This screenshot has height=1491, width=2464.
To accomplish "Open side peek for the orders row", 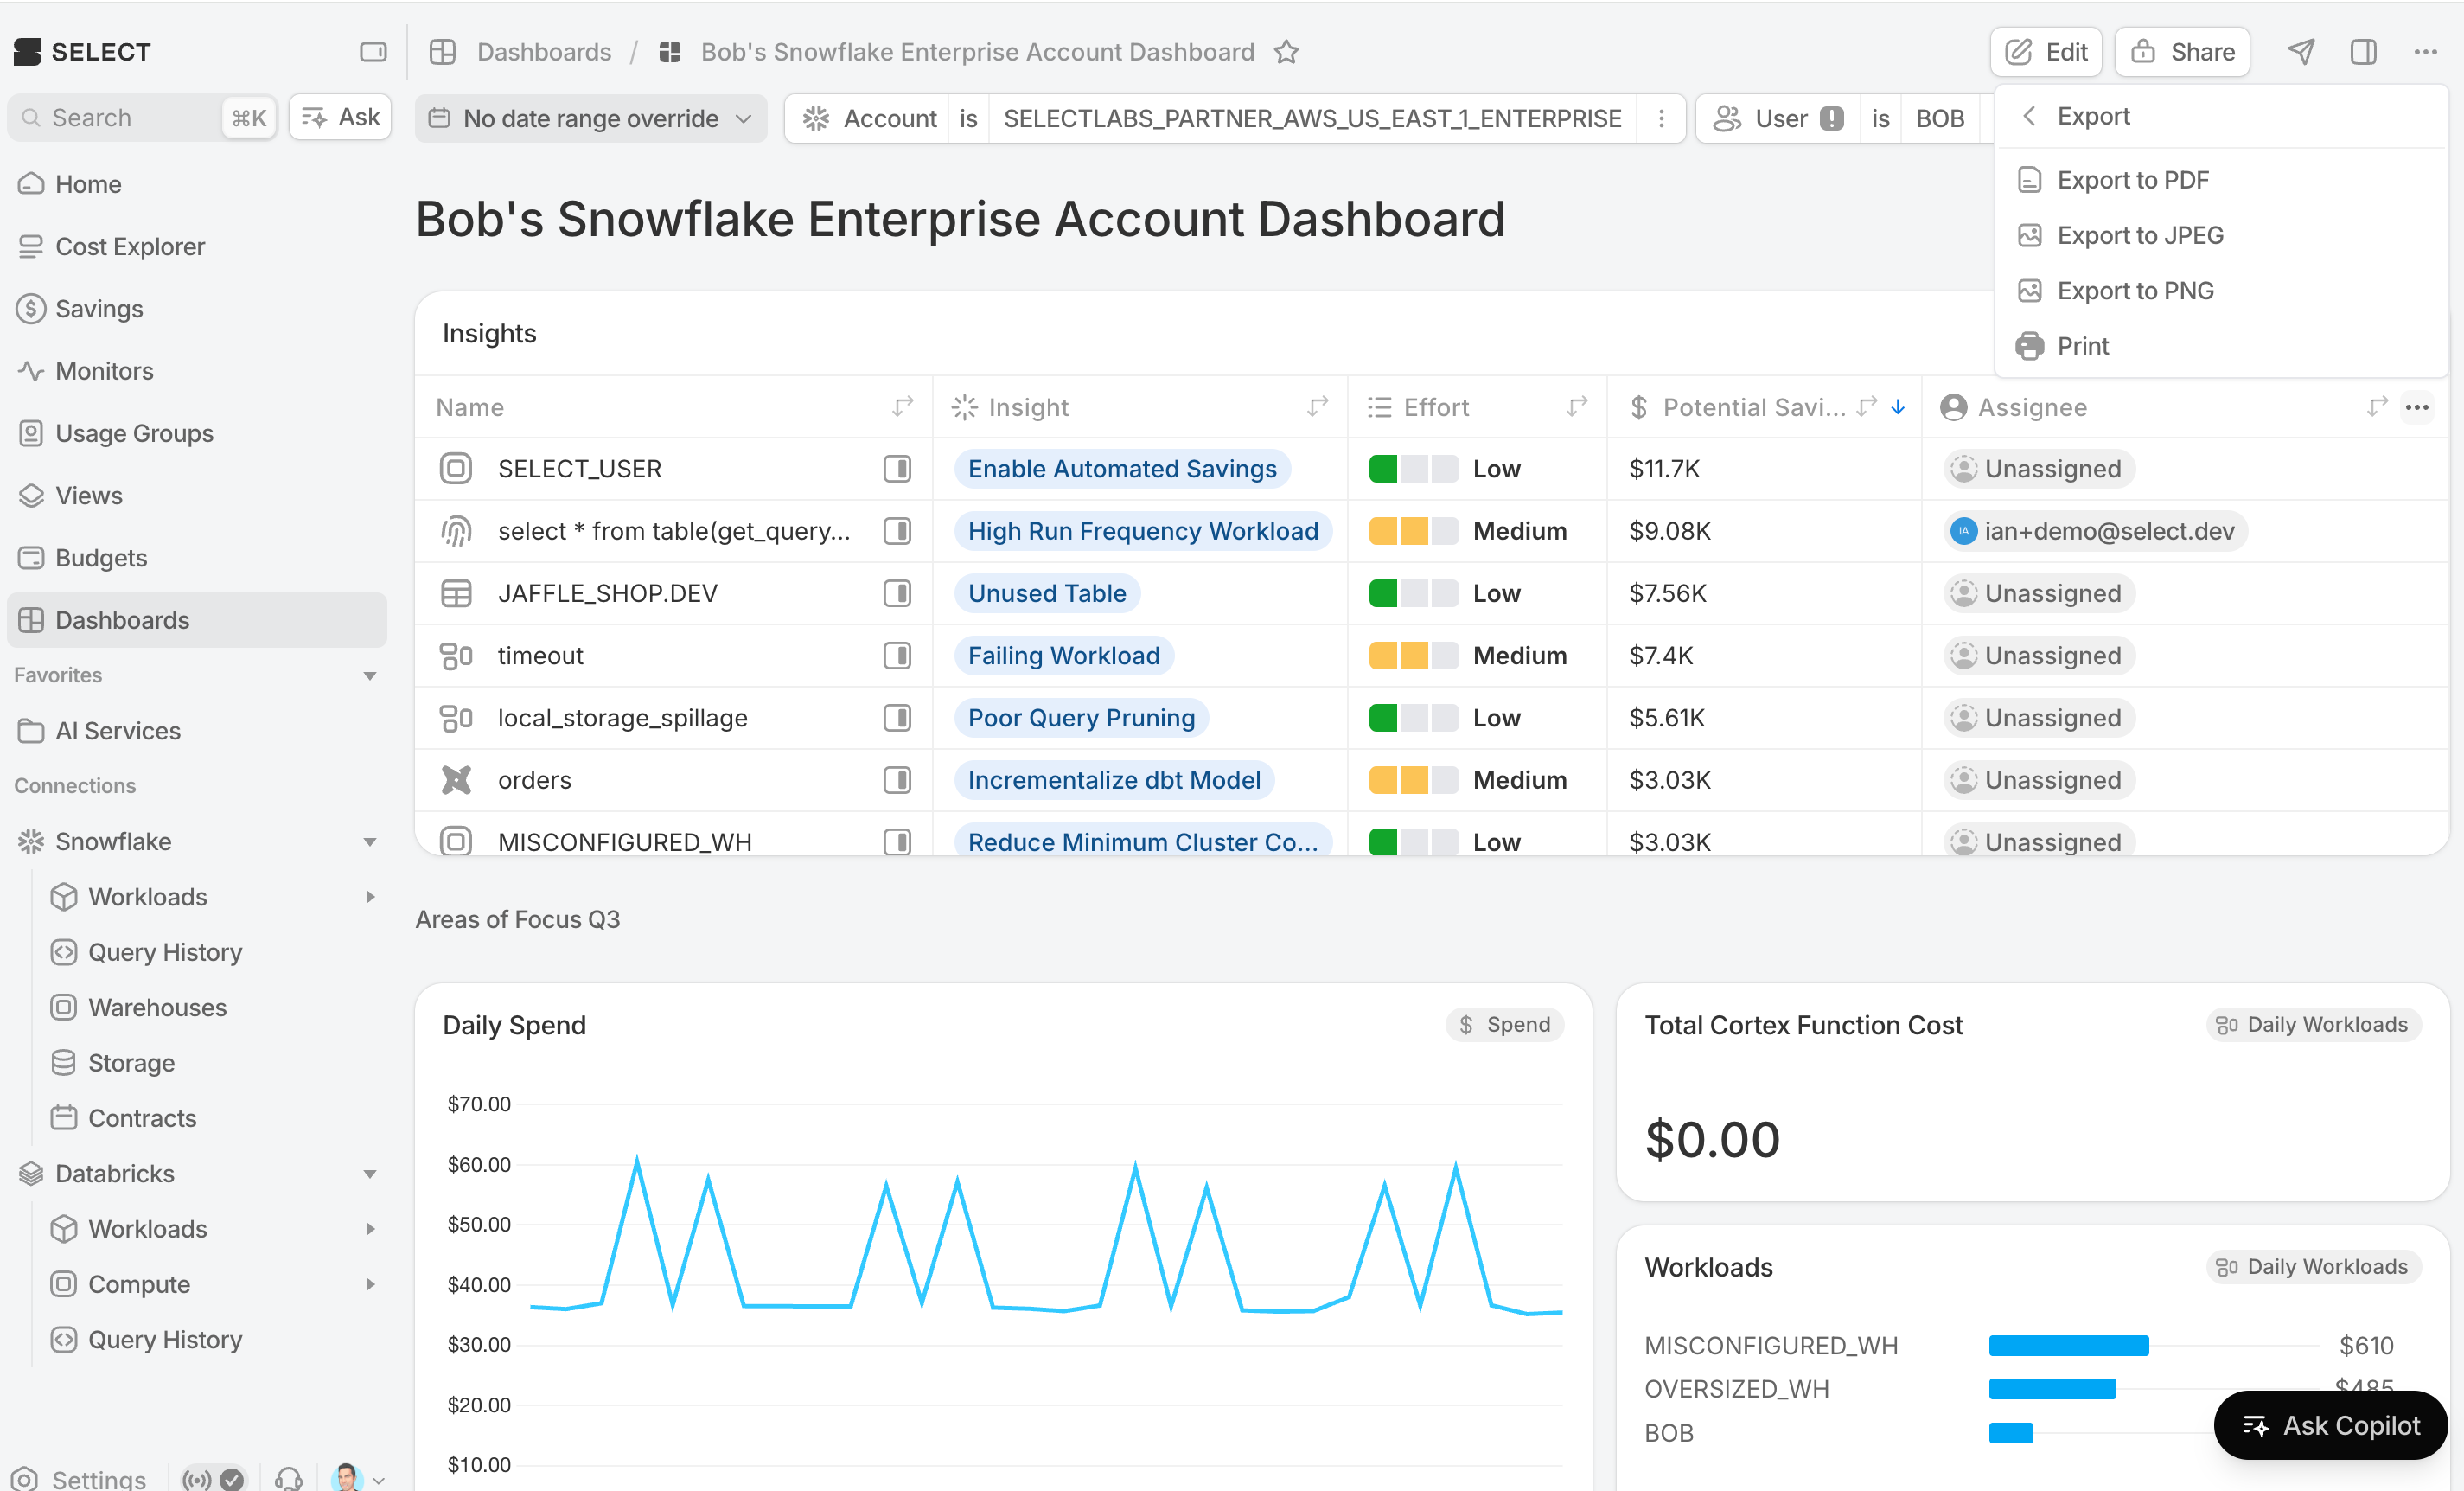I will tap(897, 780).
